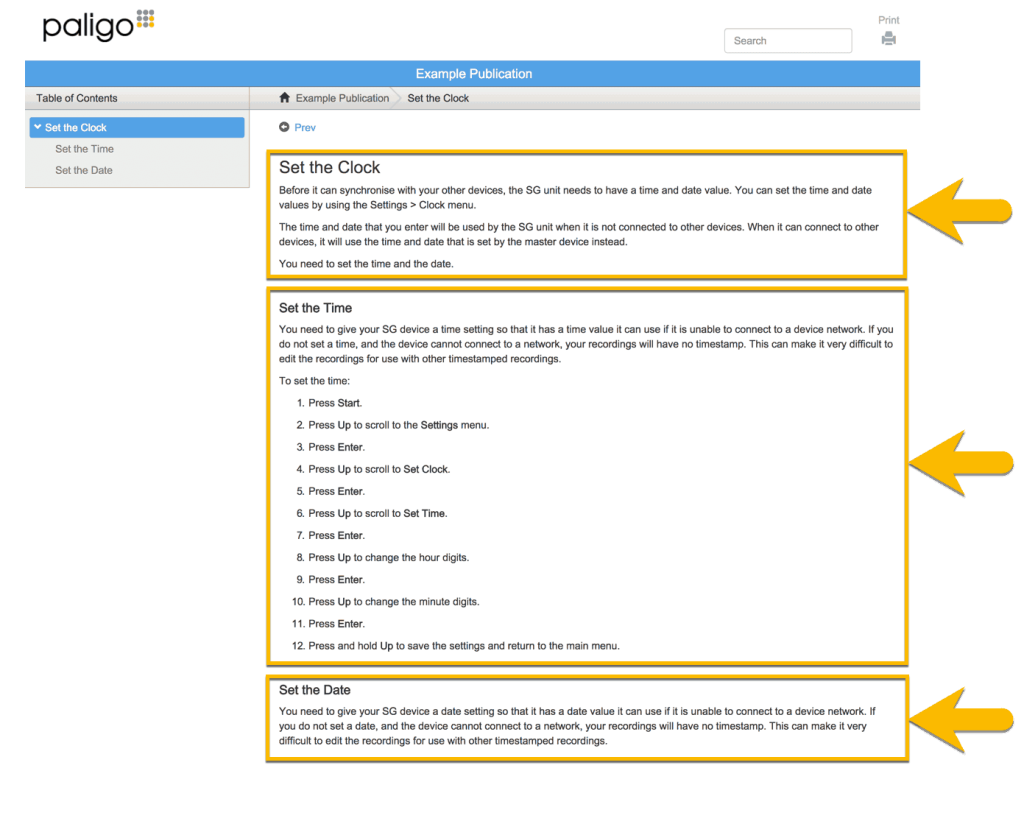Click the Table of Contents header

click(77, 98)
